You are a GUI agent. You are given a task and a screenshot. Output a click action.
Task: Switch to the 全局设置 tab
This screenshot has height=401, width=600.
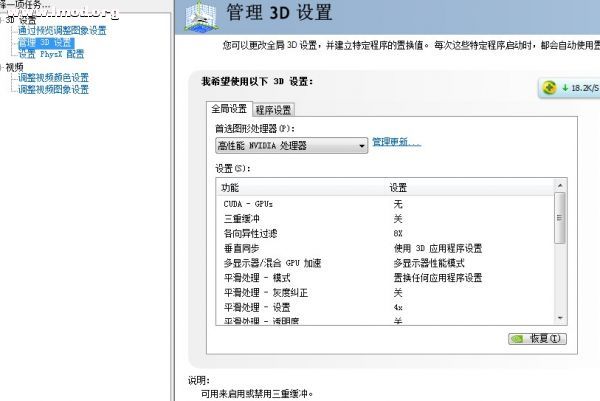point(227,110)
